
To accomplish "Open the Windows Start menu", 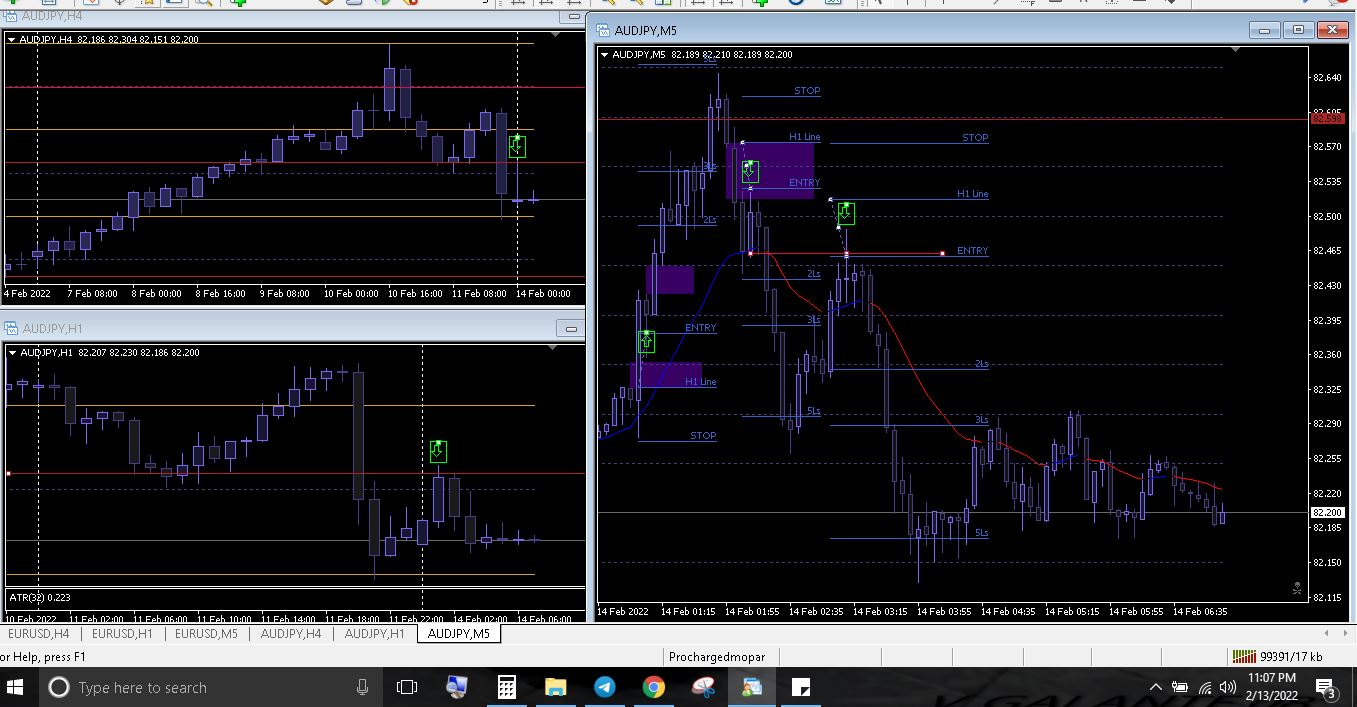I will point(17,687).
